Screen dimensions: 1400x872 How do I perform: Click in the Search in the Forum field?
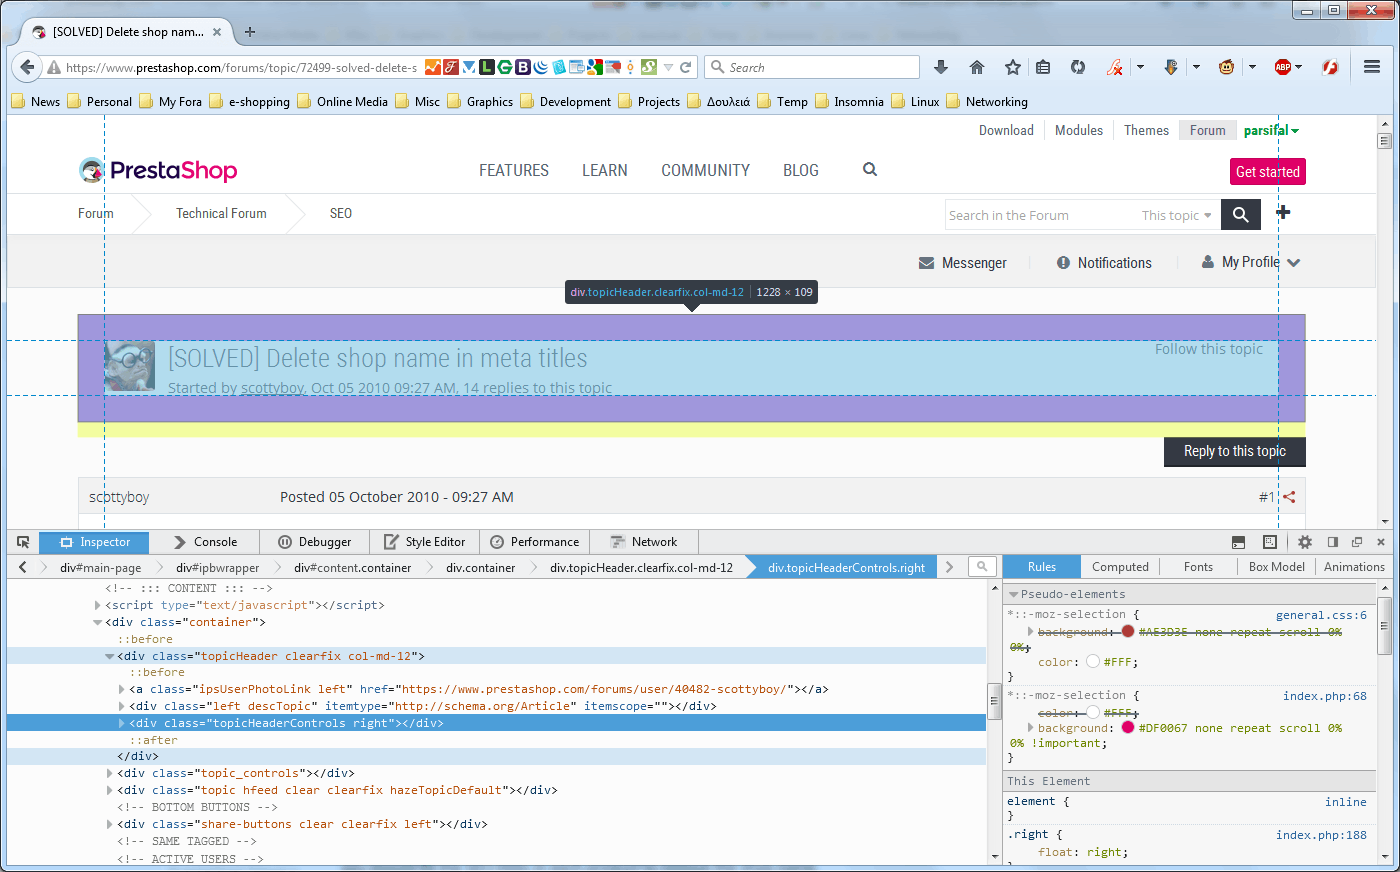[x=1040, y=215]
